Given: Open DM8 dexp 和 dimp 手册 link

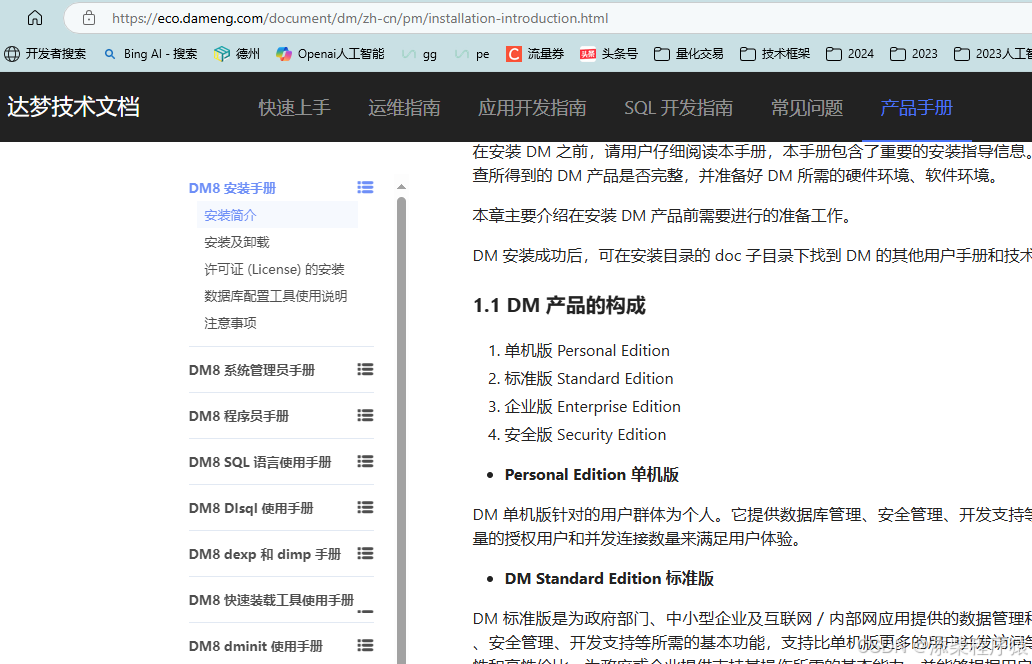Looking at the screenshot, I should (265, 554).
